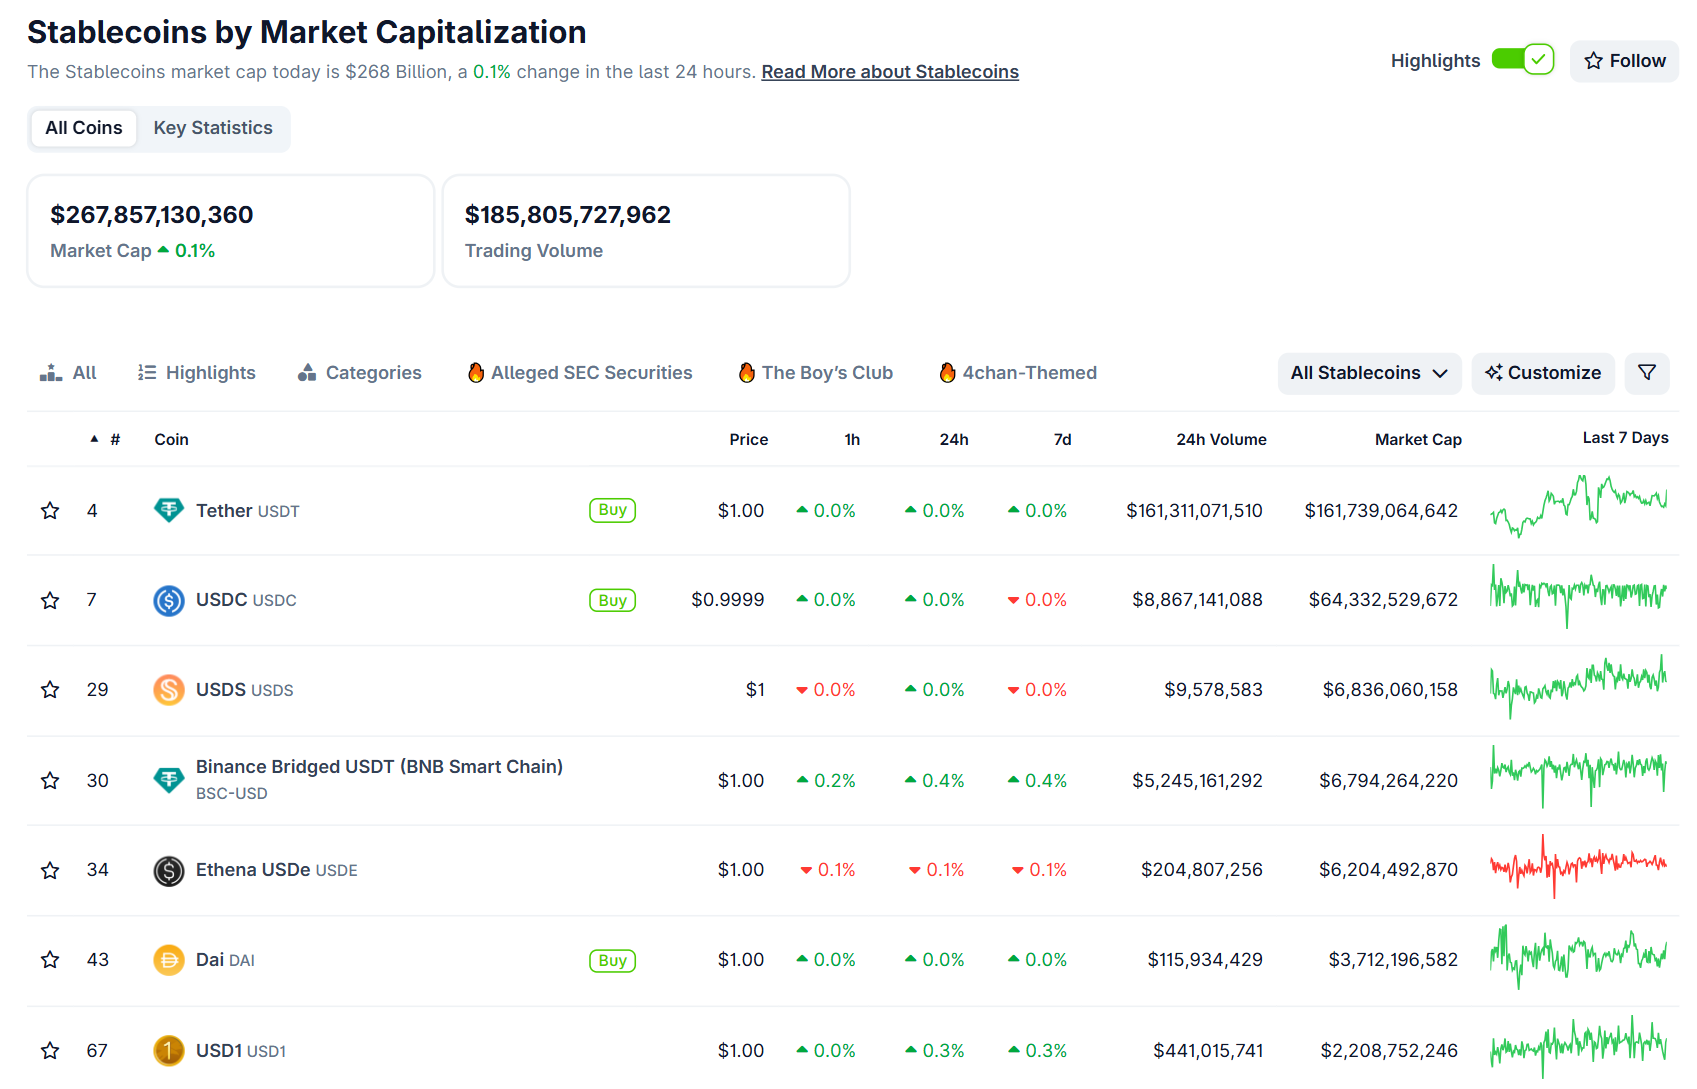Click the fire icon beside 4chan-Themed
Screen dimensions: 1697x1089
point(948,373)
